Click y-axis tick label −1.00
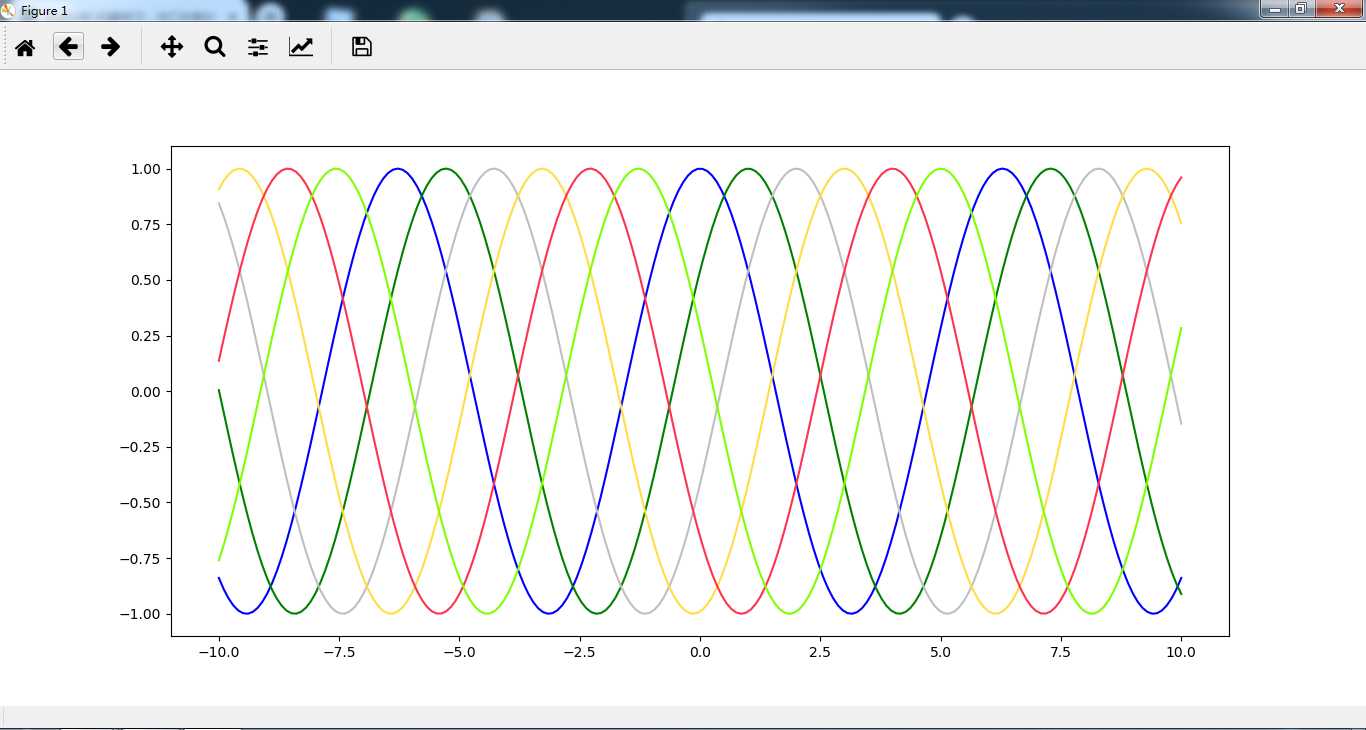This screenshot has height=730, width=1366. point(141,614)
